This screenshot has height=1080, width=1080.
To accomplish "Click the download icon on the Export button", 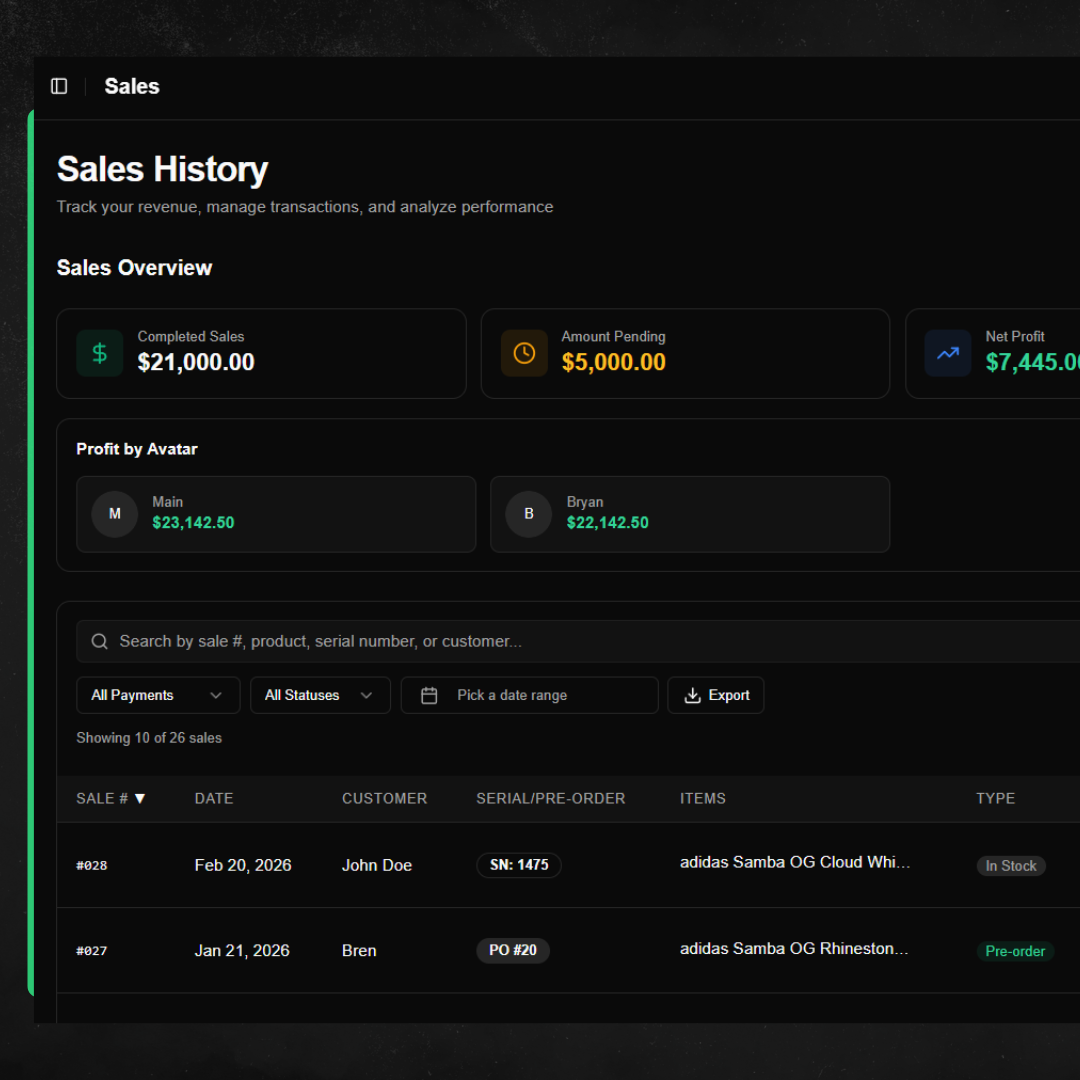I will pyautogui.click(x=692, y=695).
